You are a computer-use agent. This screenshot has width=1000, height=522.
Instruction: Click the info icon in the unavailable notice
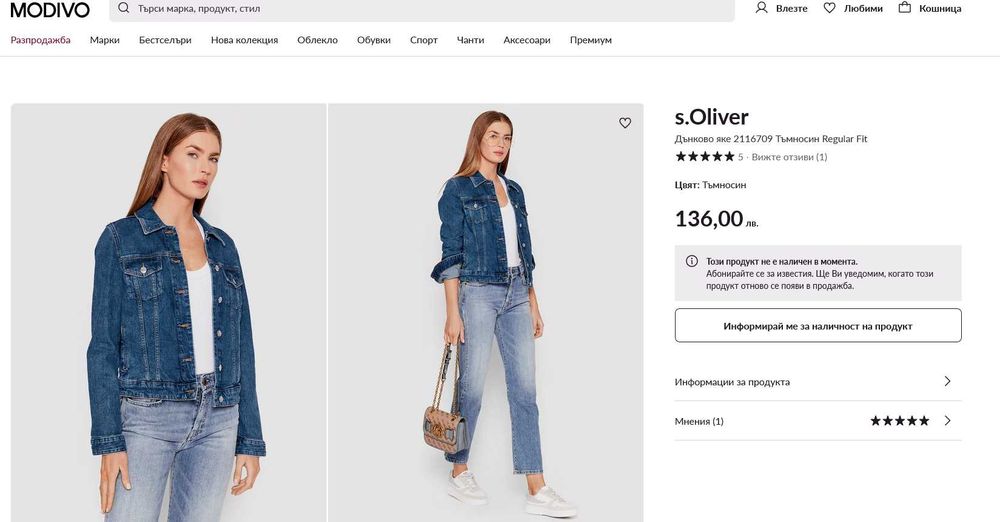coord(691,262)
